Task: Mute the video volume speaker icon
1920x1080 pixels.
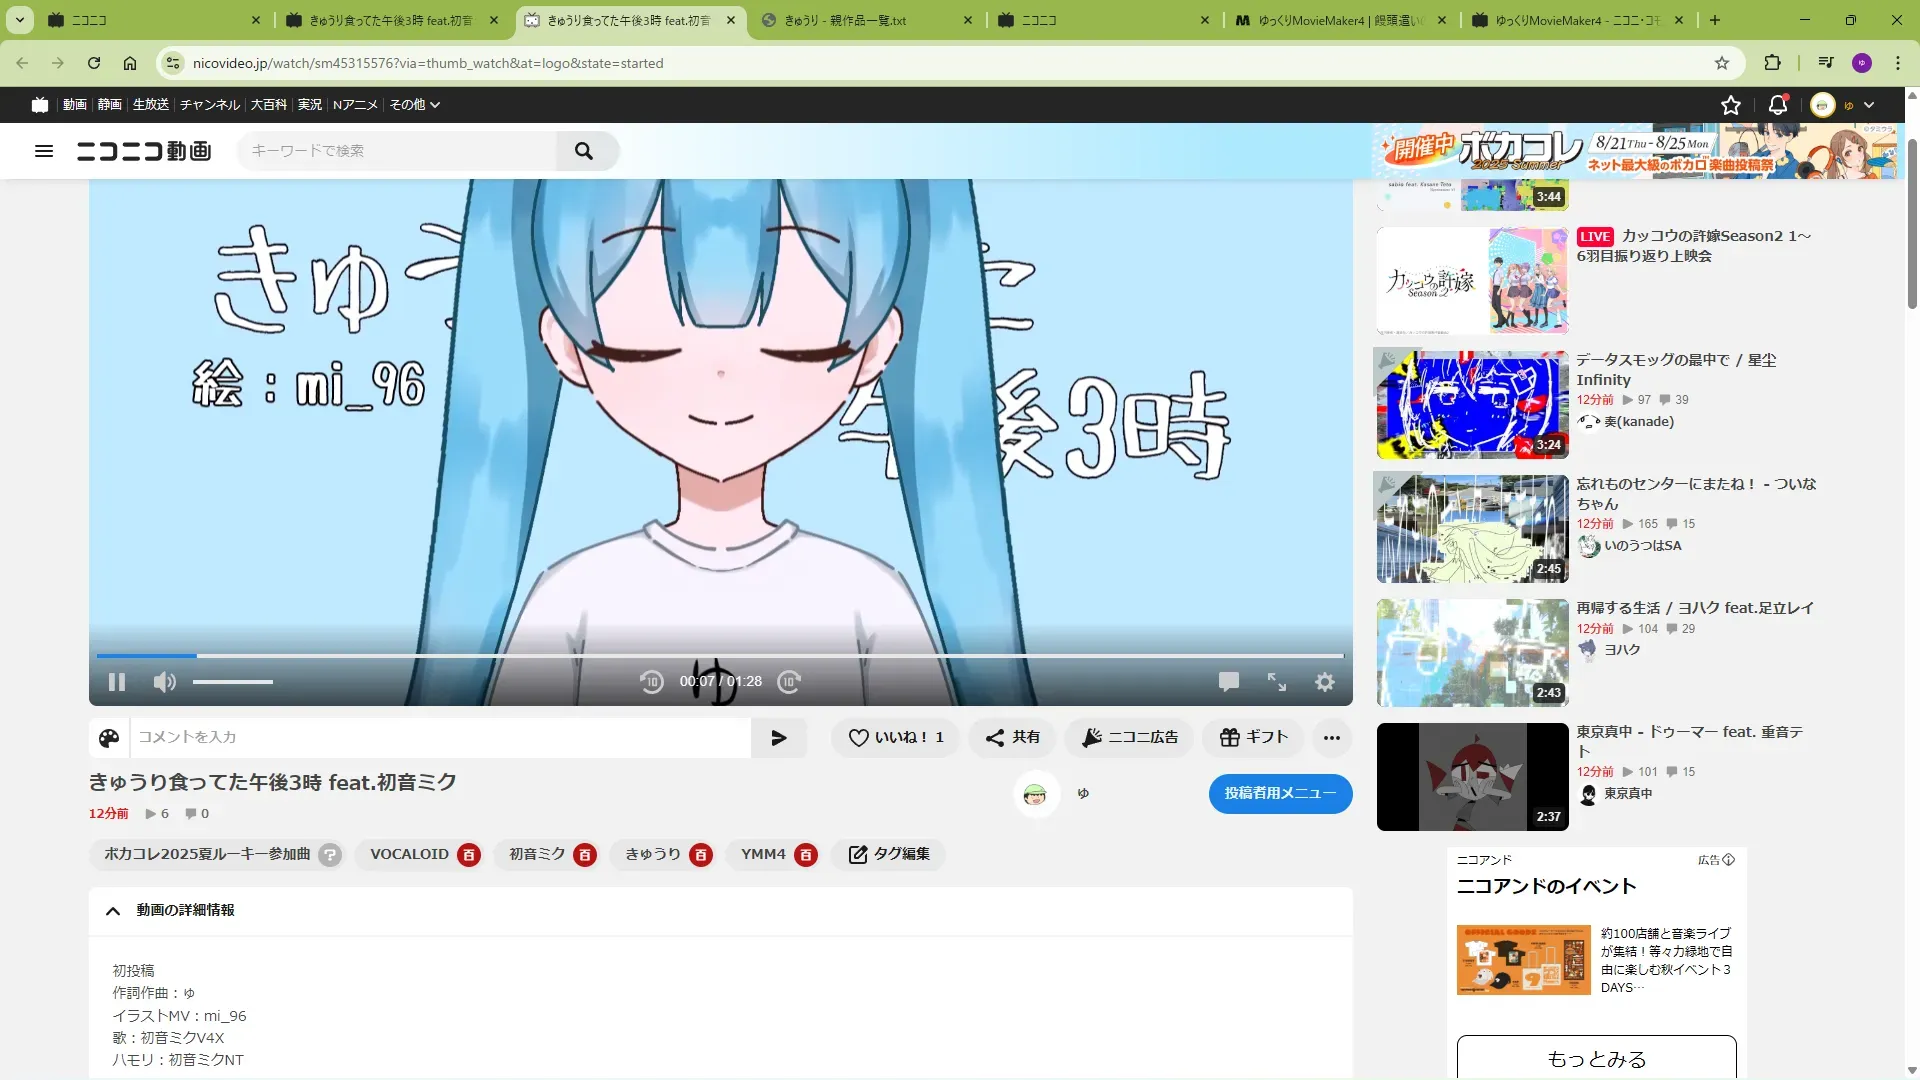Action: pyautogui.click(x=164, y=682)
